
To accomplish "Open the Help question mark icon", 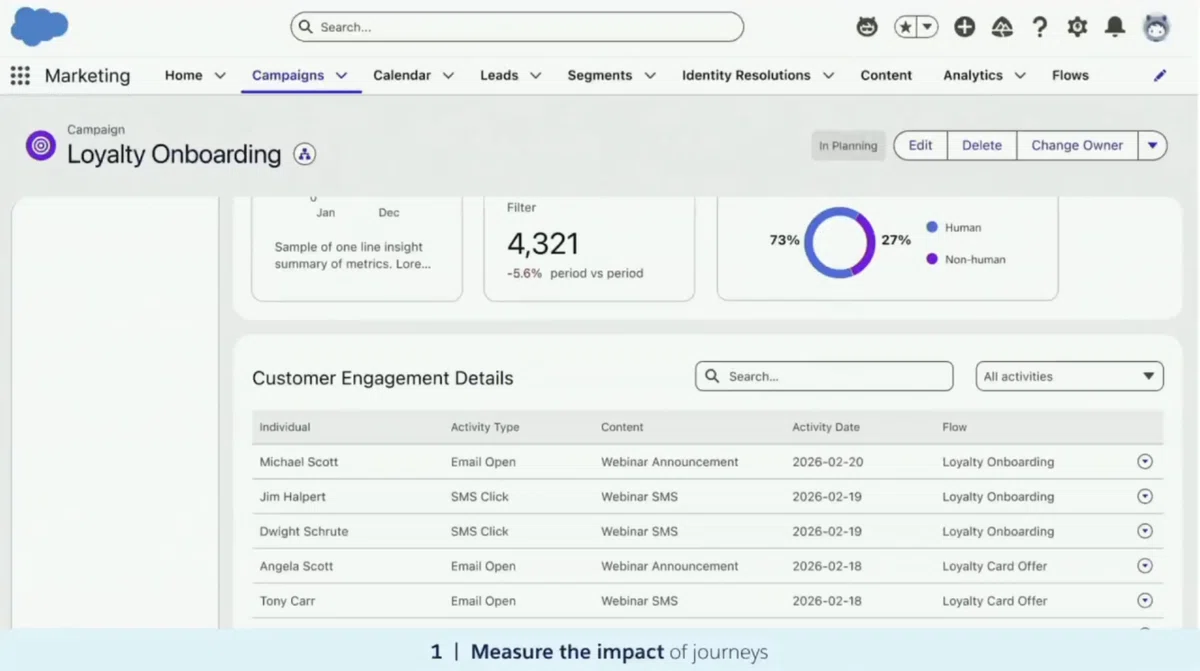I will tap(1040, 27).
